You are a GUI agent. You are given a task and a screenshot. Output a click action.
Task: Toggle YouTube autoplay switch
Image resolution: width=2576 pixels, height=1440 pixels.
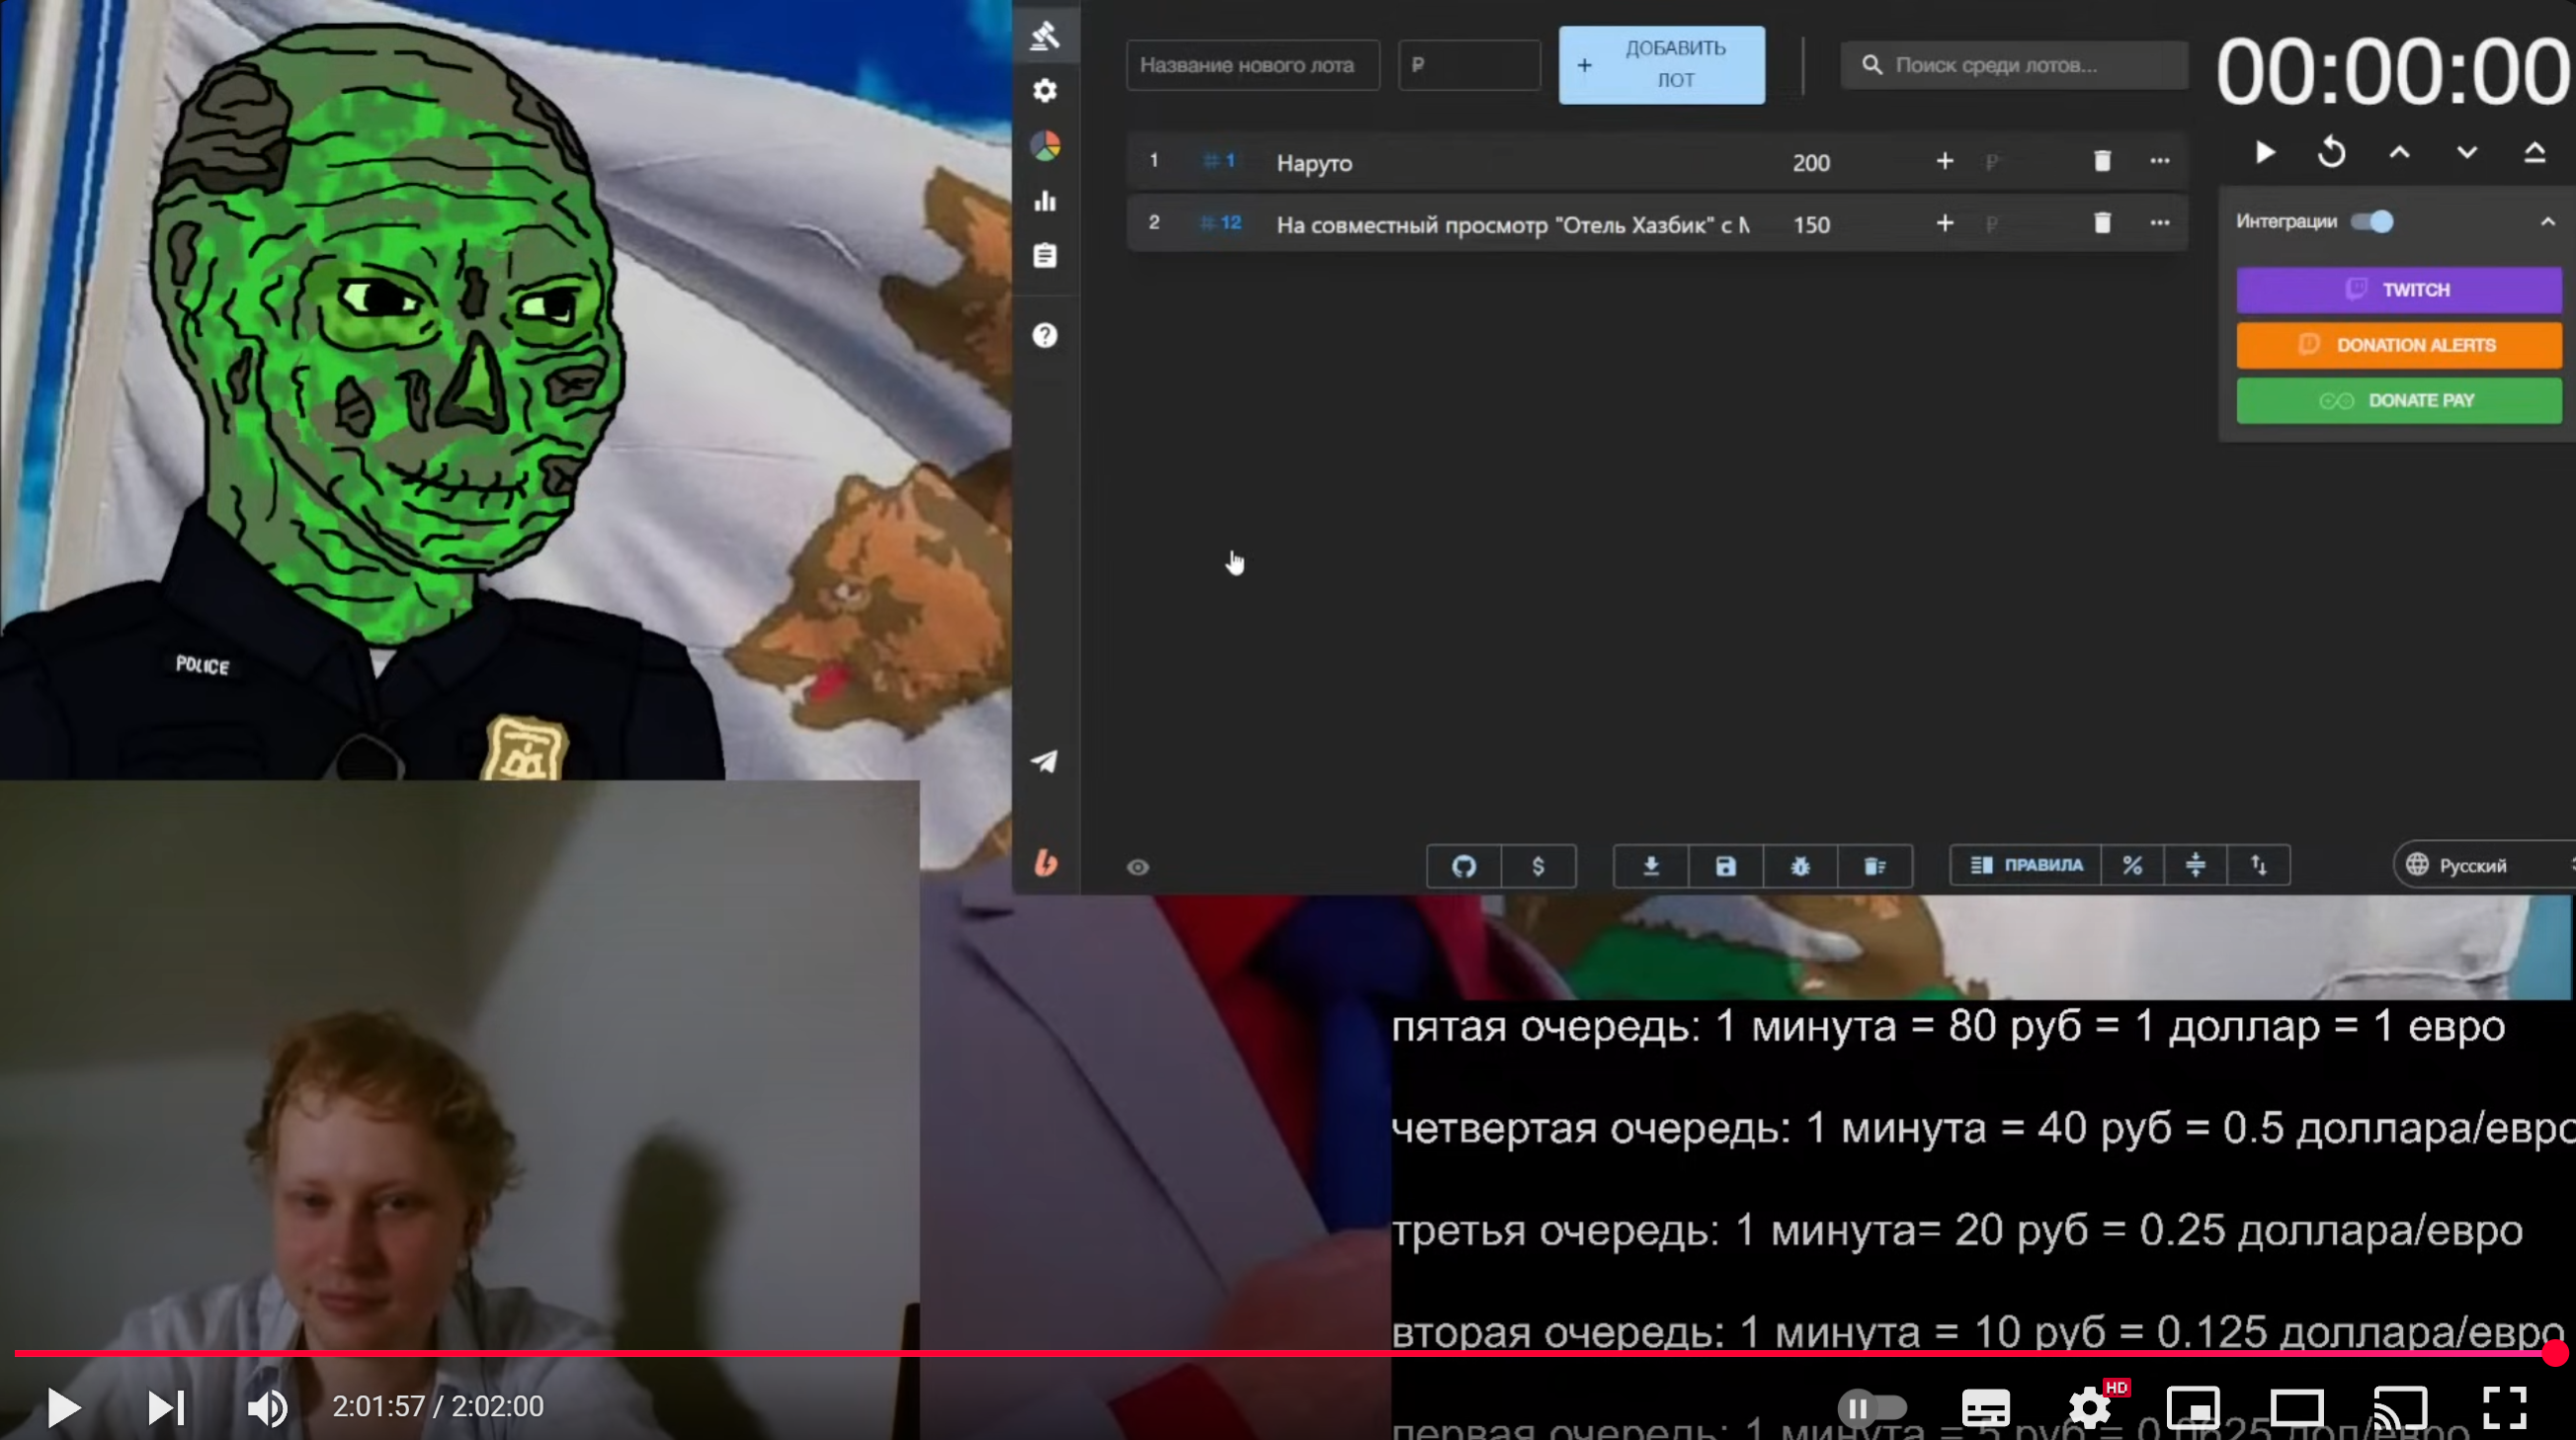pos(1872,1407)
